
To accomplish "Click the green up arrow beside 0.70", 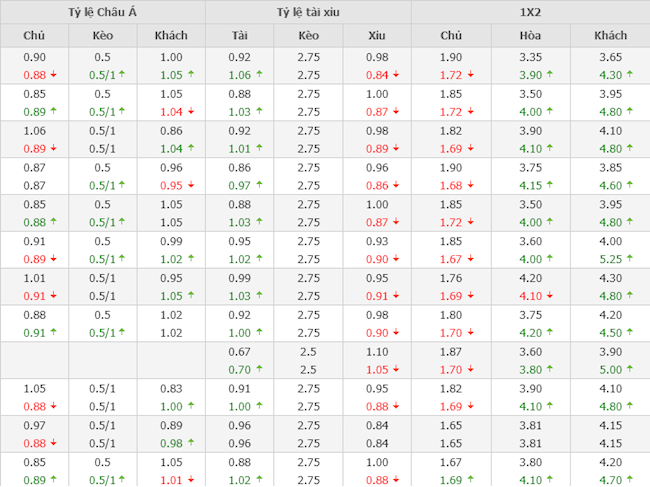I will click(260, 370).
